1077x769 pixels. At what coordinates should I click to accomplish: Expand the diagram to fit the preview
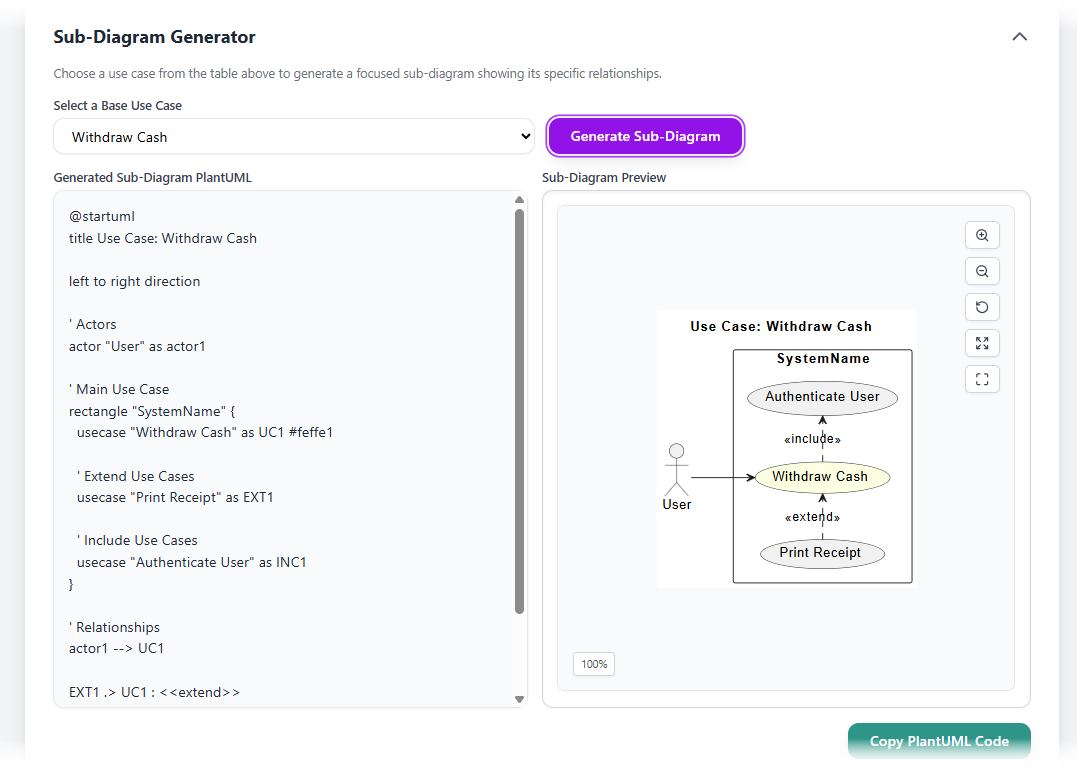pyautogui.click(x=982, y=343)
